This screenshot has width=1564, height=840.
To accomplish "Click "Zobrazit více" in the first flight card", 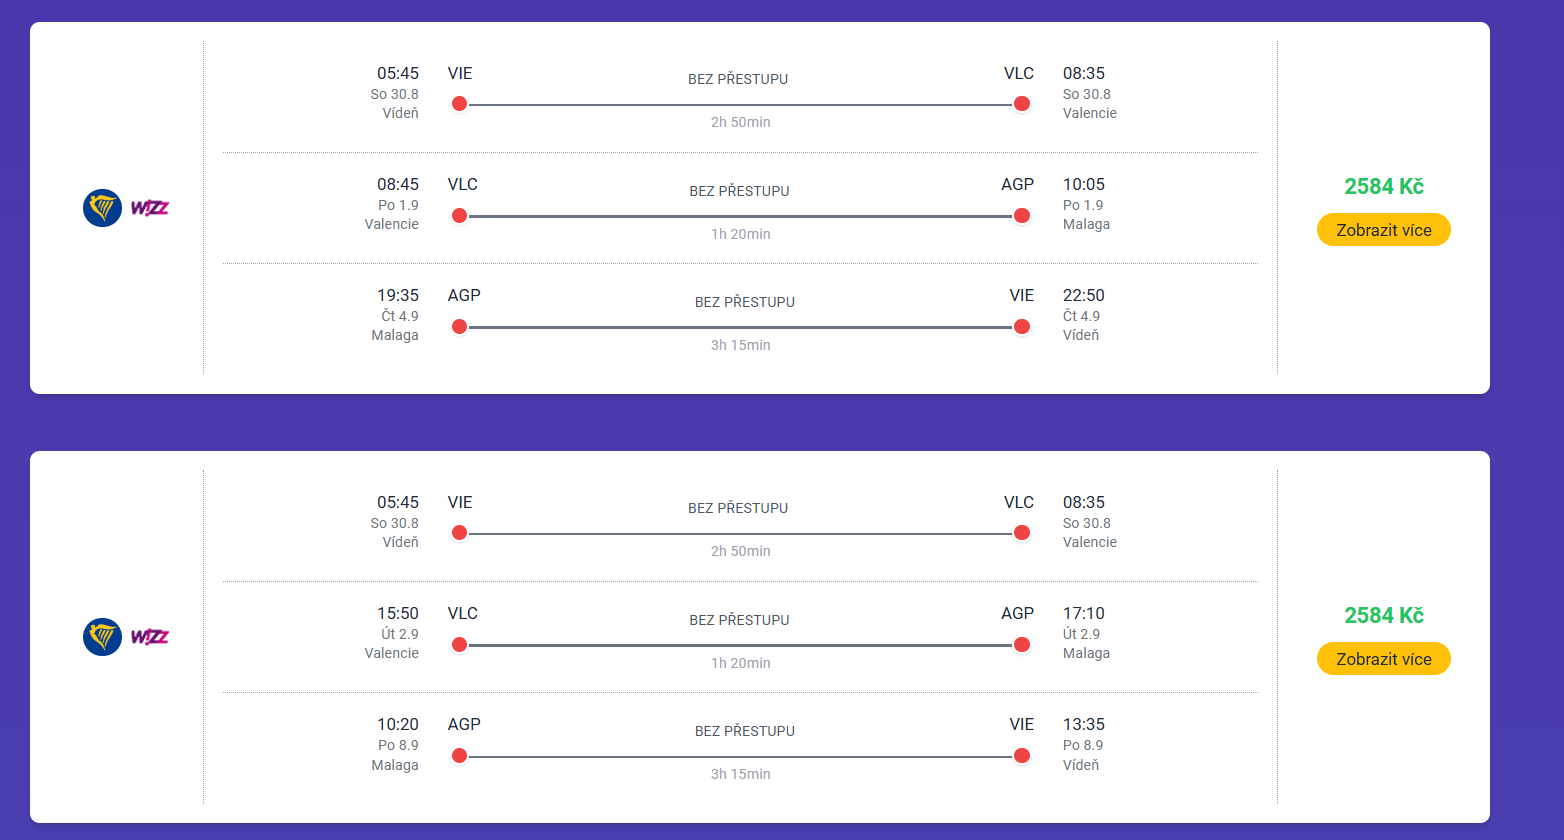I will click(1383, 230).
